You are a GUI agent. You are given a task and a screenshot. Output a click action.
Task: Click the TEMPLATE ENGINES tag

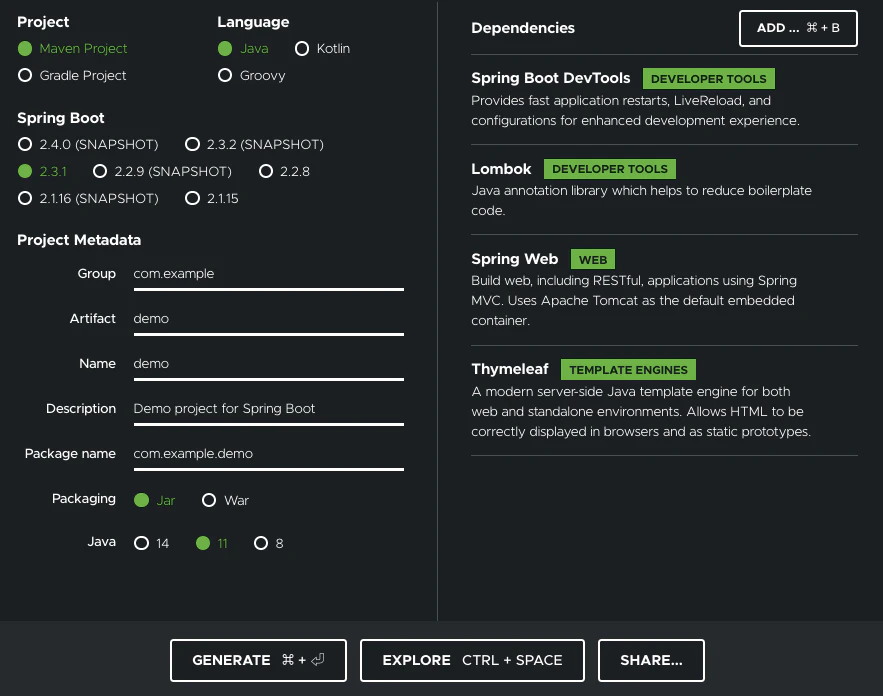[x=628, y=369]
